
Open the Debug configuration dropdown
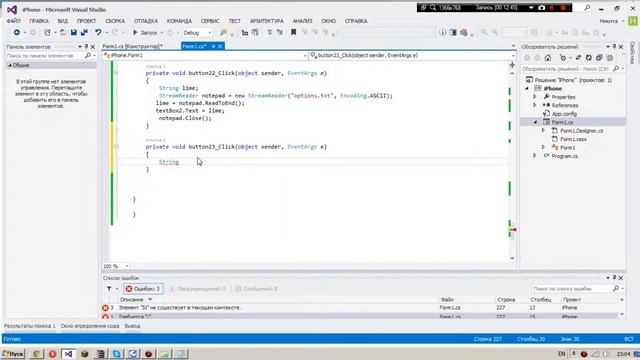click(198, 32)
